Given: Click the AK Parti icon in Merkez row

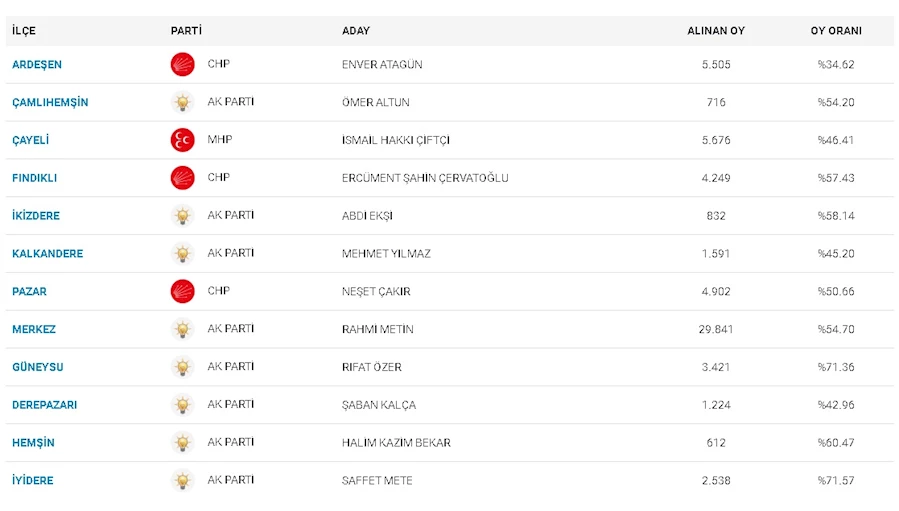Looking at the screenshot, I should pos(182,329).
